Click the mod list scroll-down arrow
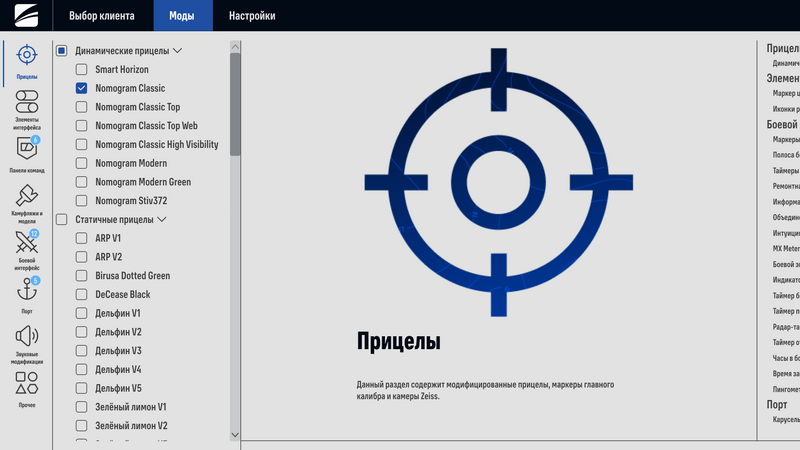The image size is (800, 450). pyautogui.click(x=235, y=434)
